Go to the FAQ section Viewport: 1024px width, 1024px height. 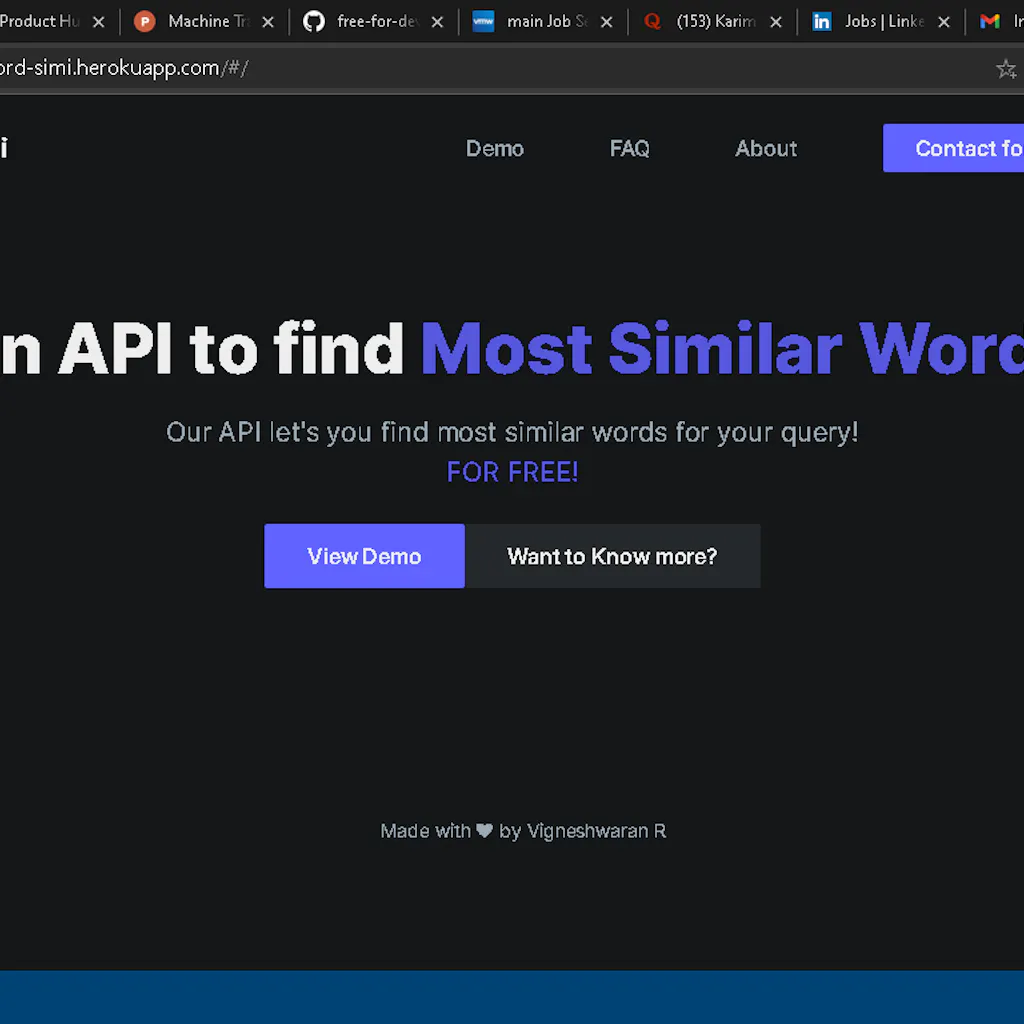(x=629, y=148)
